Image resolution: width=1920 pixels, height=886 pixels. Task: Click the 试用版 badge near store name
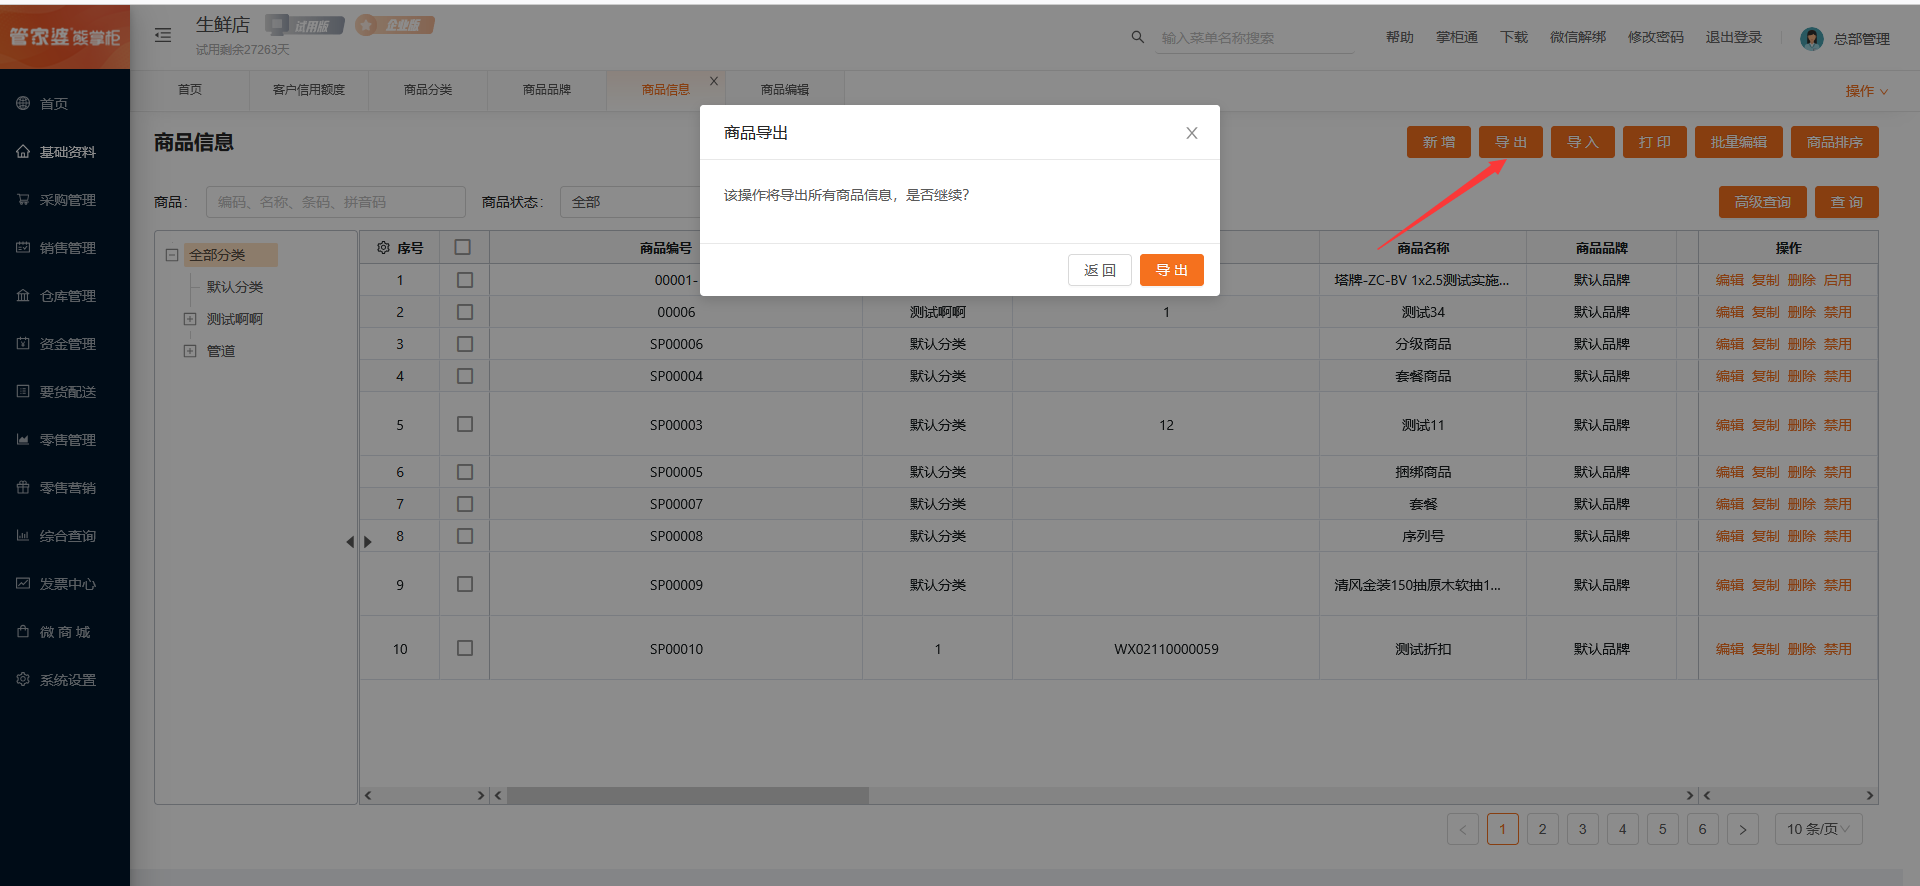tap(305, 25)
